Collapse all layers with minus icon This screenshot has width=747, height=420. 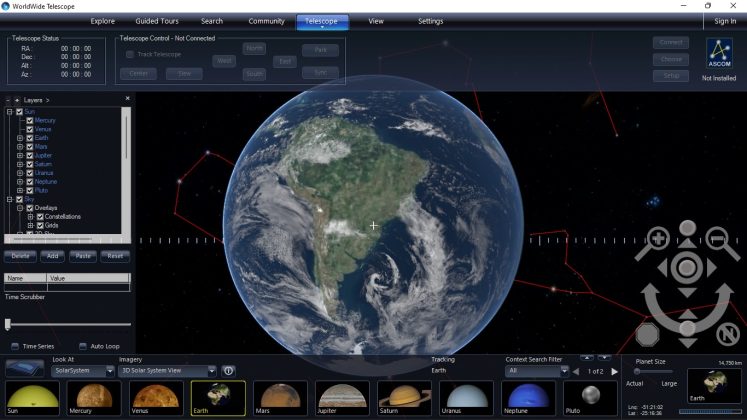point(8,100)
